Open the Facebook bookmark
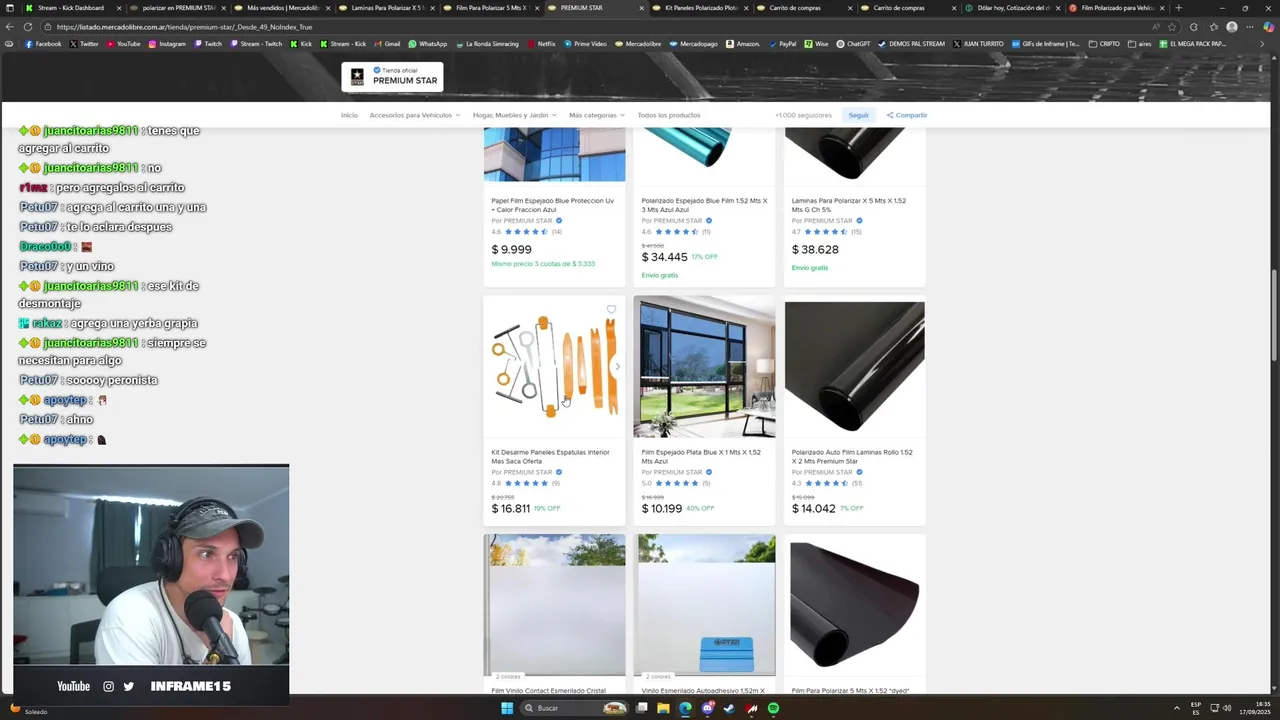1280x720 pixels. [43, 44]
